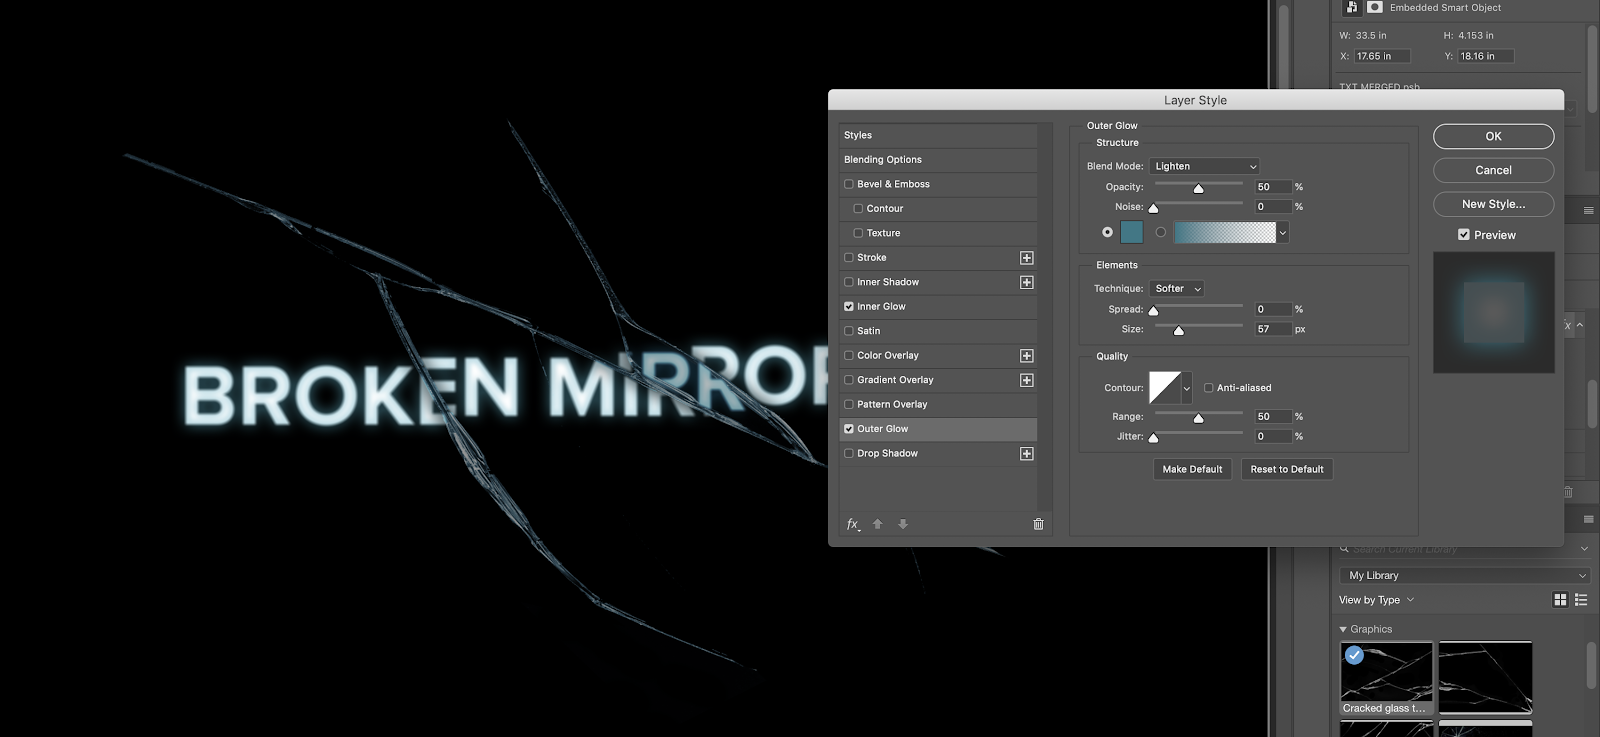Add another Gradient Overlay via plus icon

(1026, 380)
